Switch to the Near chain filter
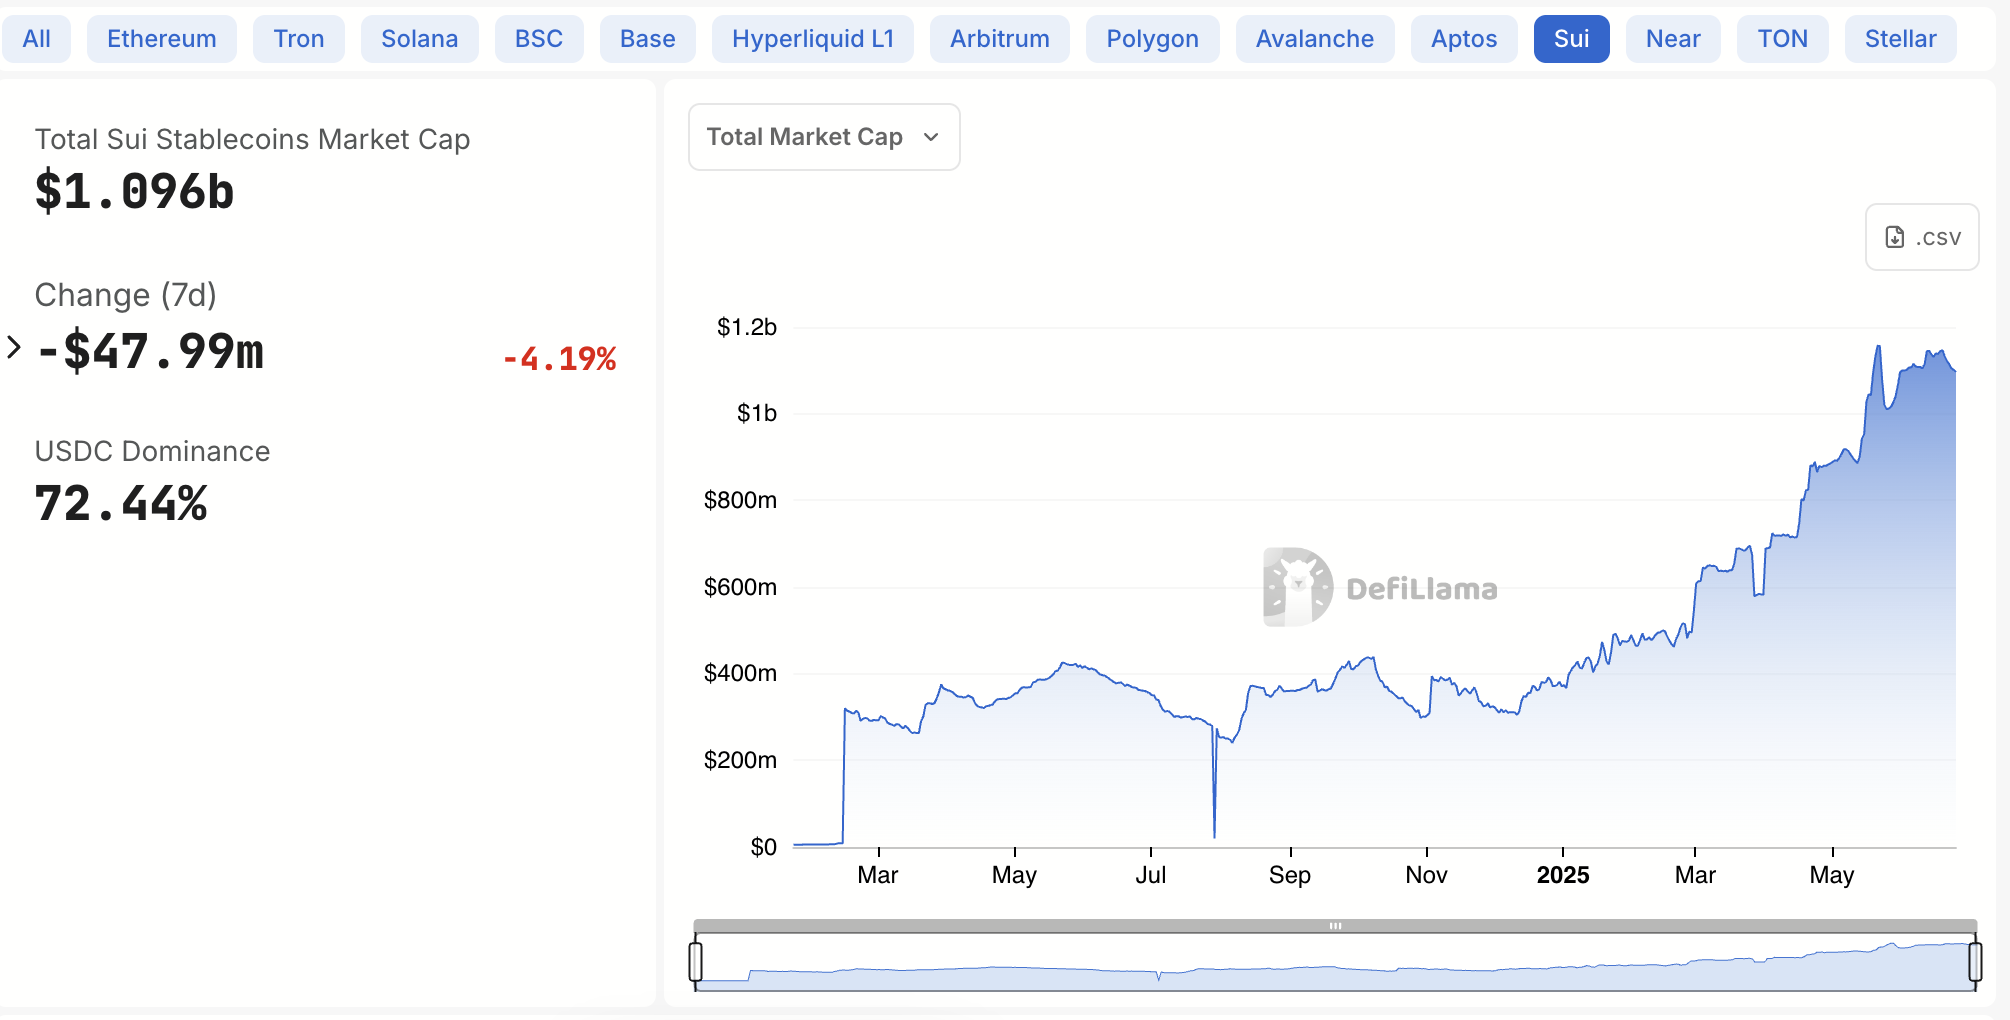Image resolution: width=2010 pixels, height=1020 pixels. click(1672, 38)
